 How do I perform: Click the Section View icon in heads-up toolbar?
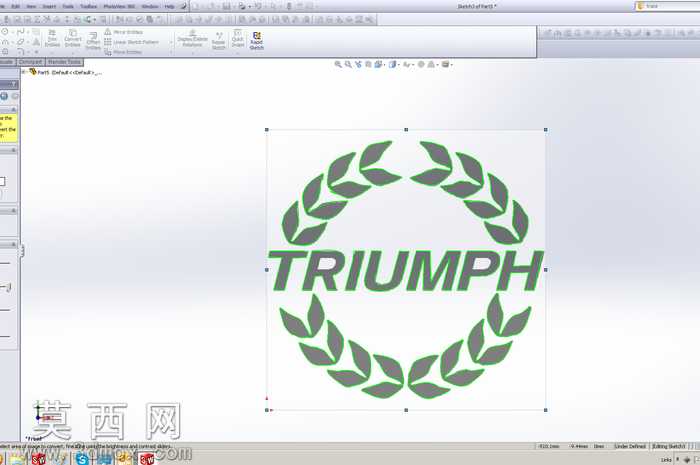pos(368,65)
